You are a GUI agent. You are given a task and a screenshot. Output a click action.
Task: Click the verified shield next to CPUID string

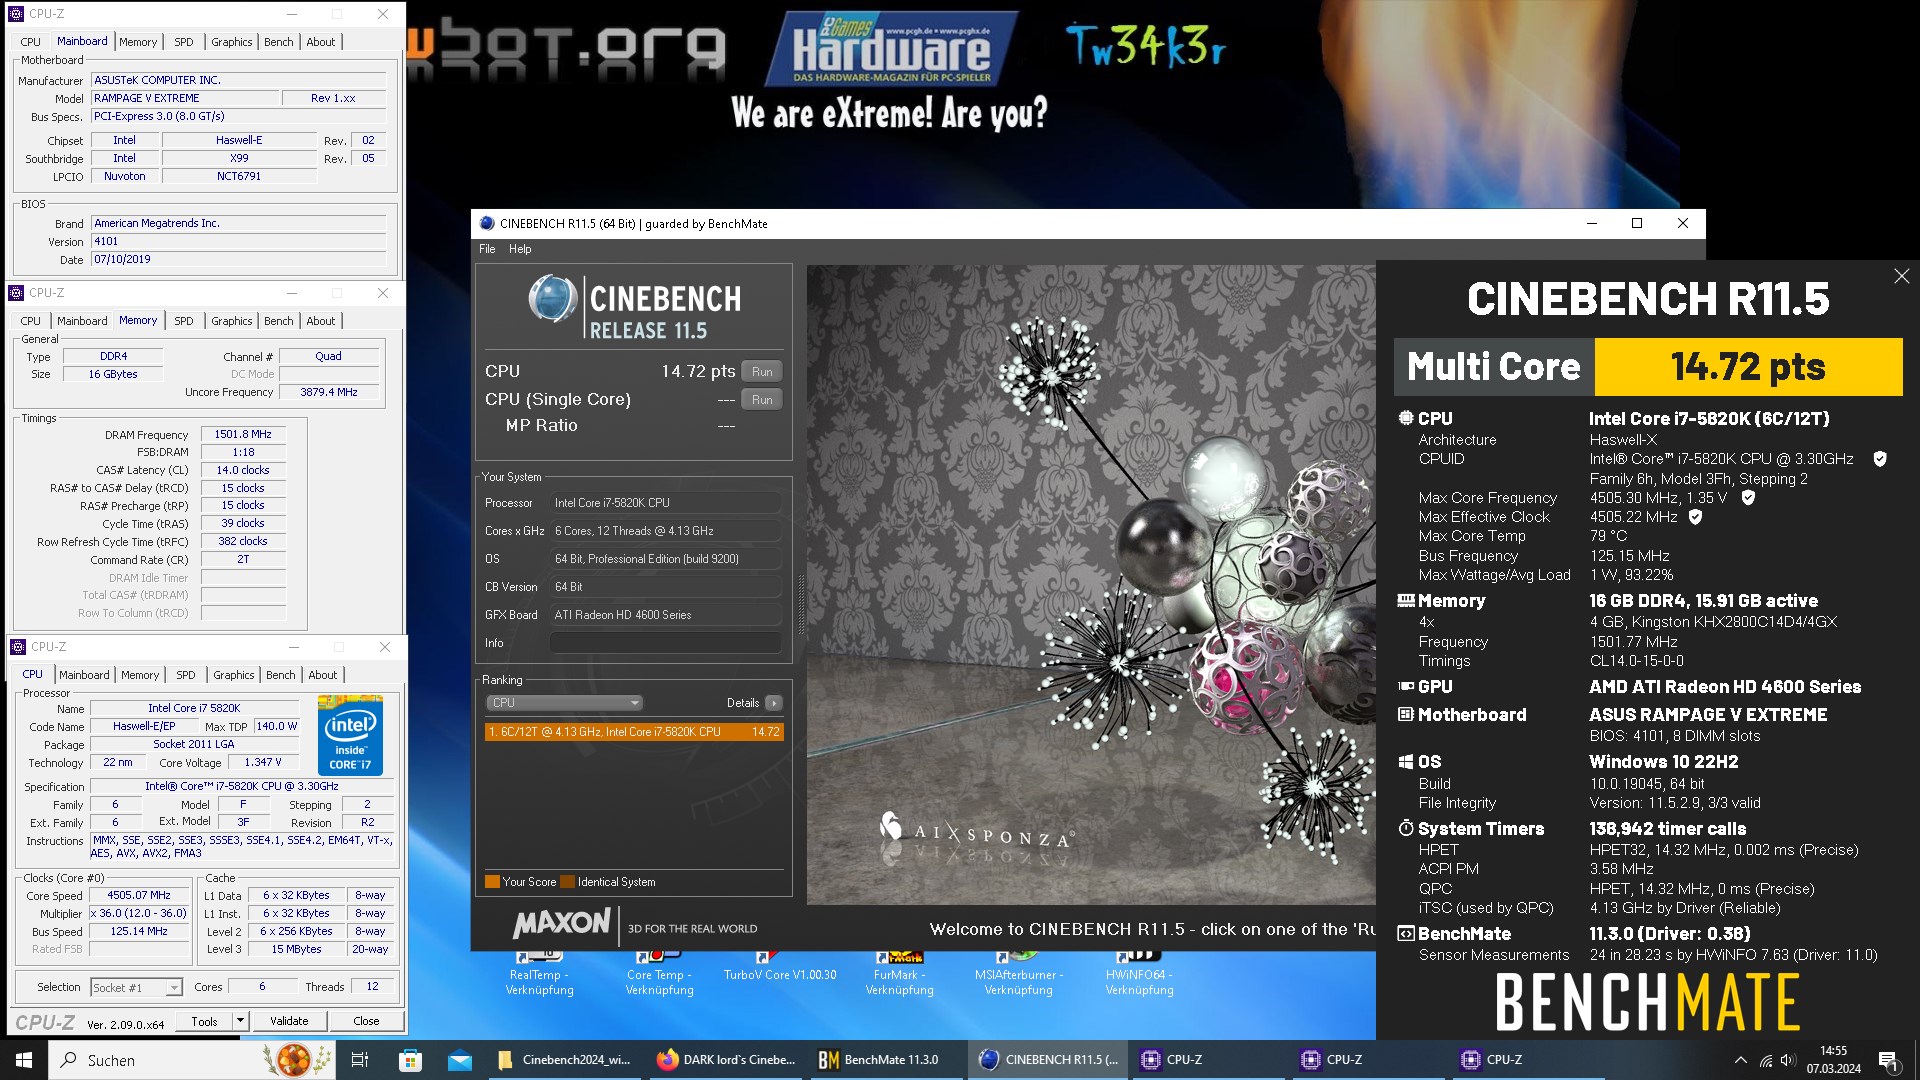point(1880,459)
